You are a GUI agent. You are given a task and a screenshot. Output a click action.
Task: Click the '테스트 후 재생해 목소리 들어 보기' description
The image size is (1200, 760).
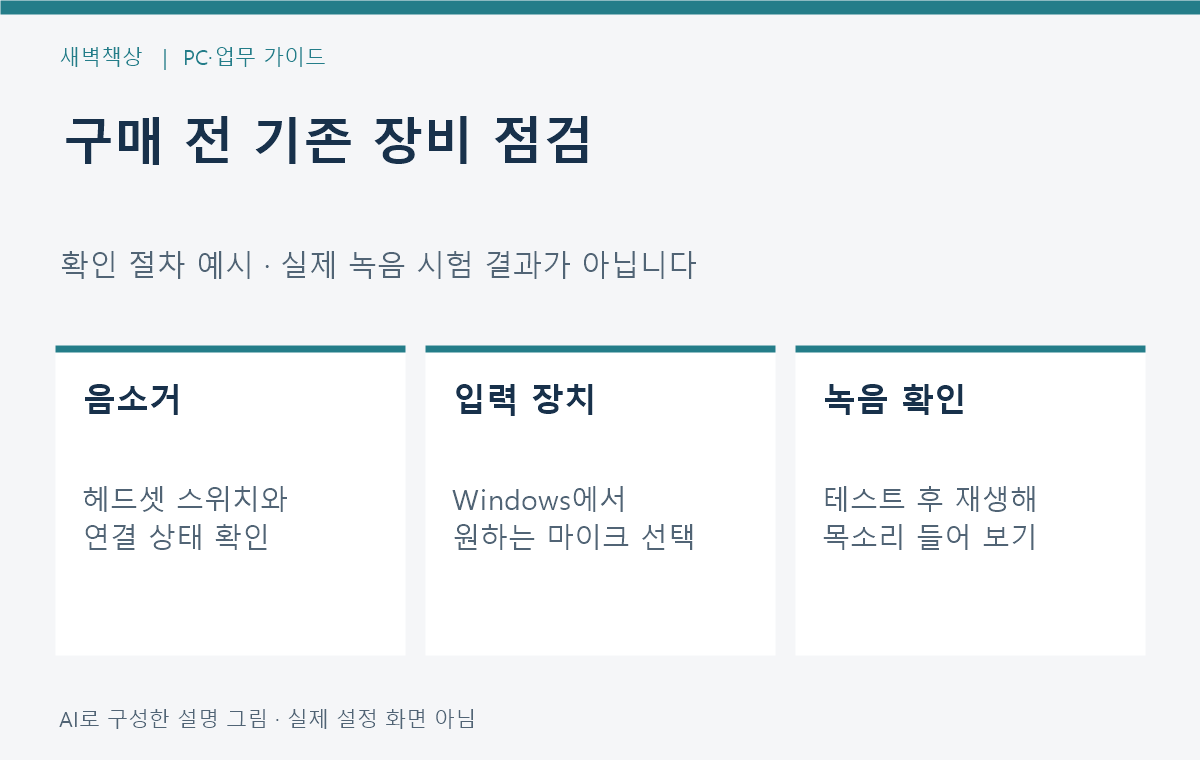pyautogui.click(x=930, y=518)
